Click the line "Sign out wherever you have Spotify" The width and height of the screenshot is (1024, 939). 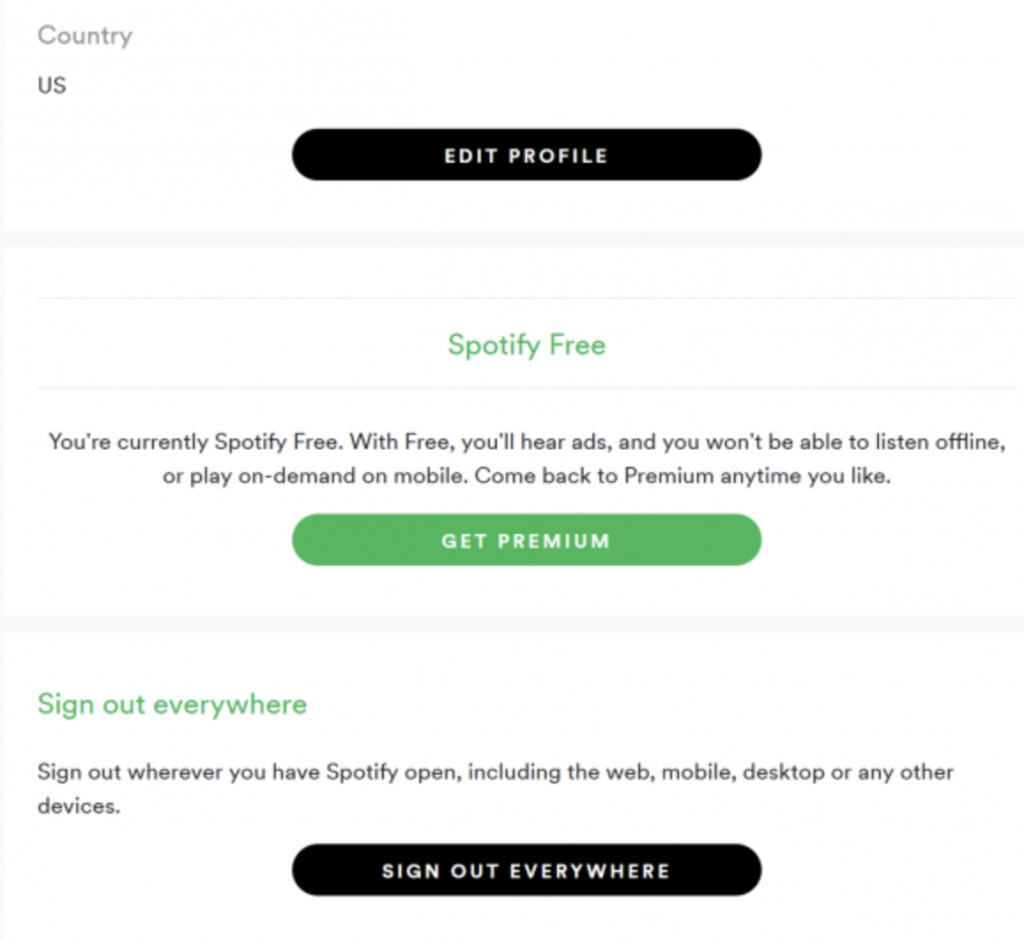(250, 772)
